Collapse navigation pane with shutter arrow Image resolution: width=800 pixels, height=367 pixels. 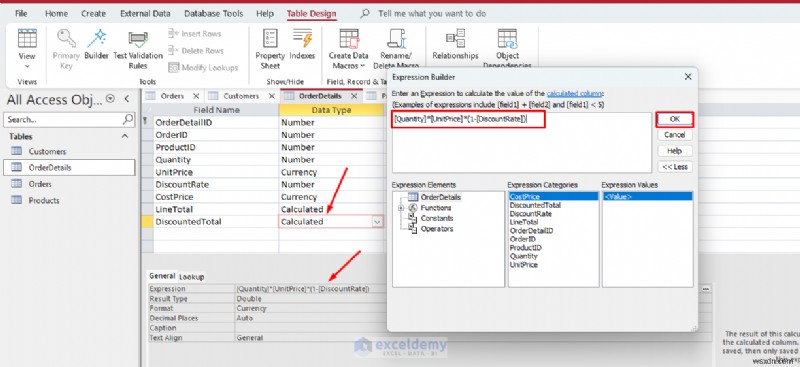point(127,99)
